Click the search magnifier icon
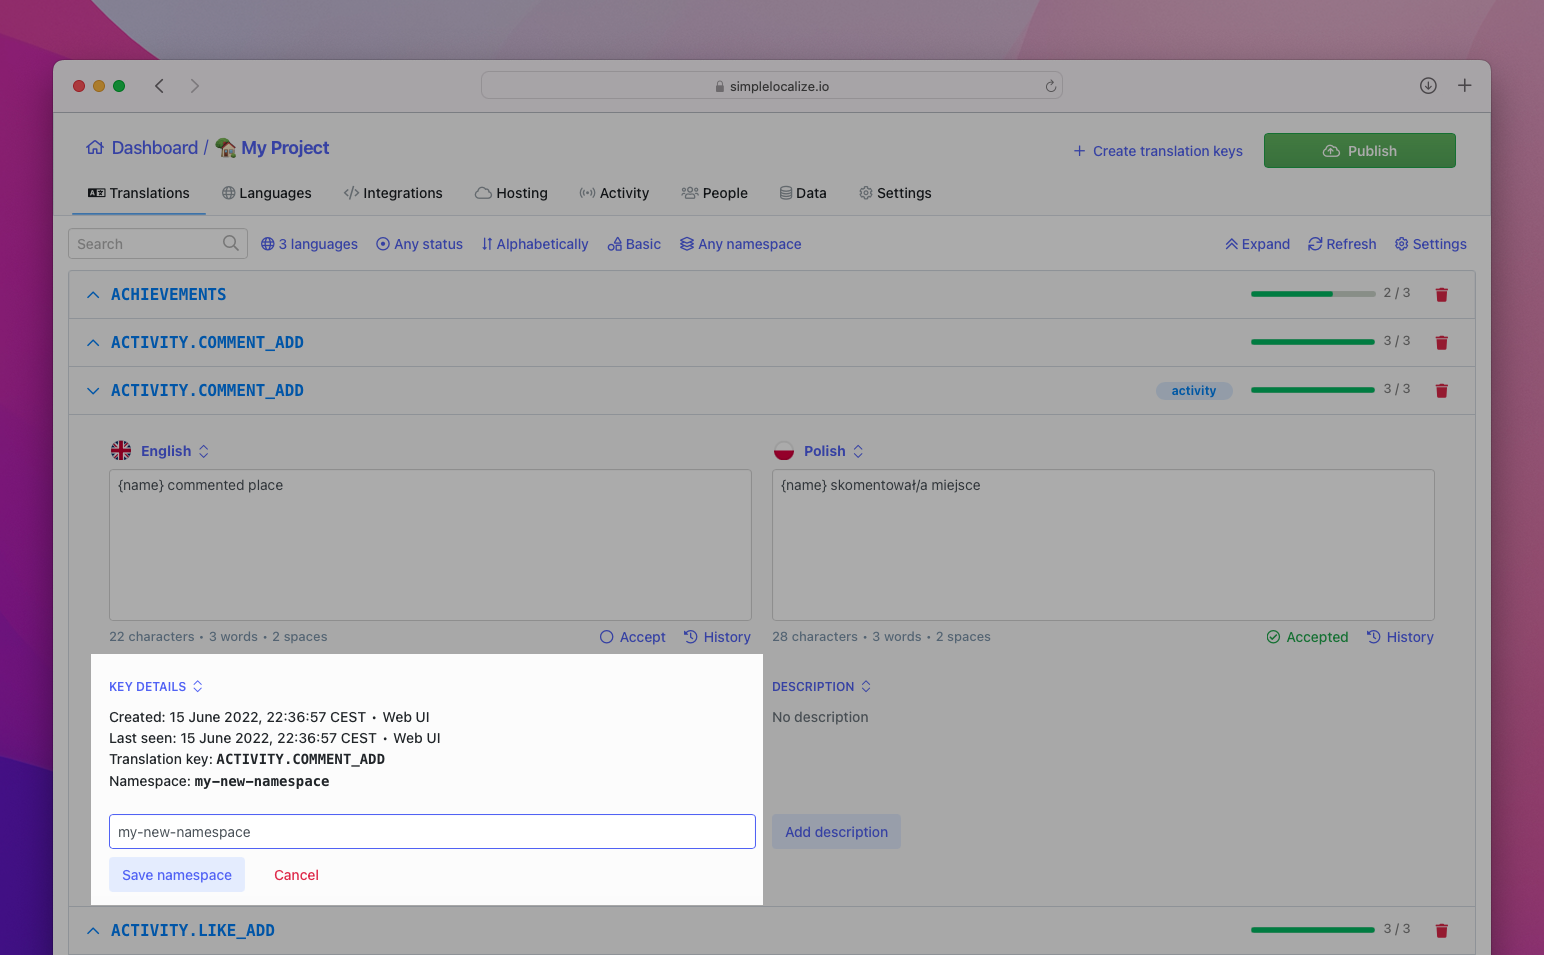The width and height of the screenshot is (1544, 955). pos(231,243)
